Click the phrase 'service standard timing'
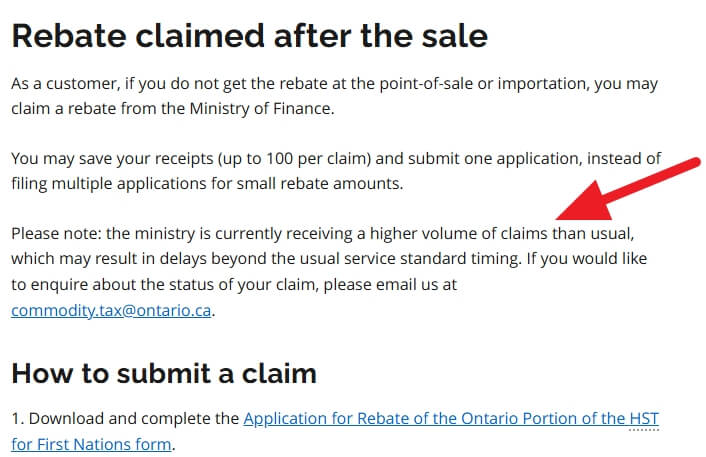Viewport: 706px width, 457px height. [432, 259]
